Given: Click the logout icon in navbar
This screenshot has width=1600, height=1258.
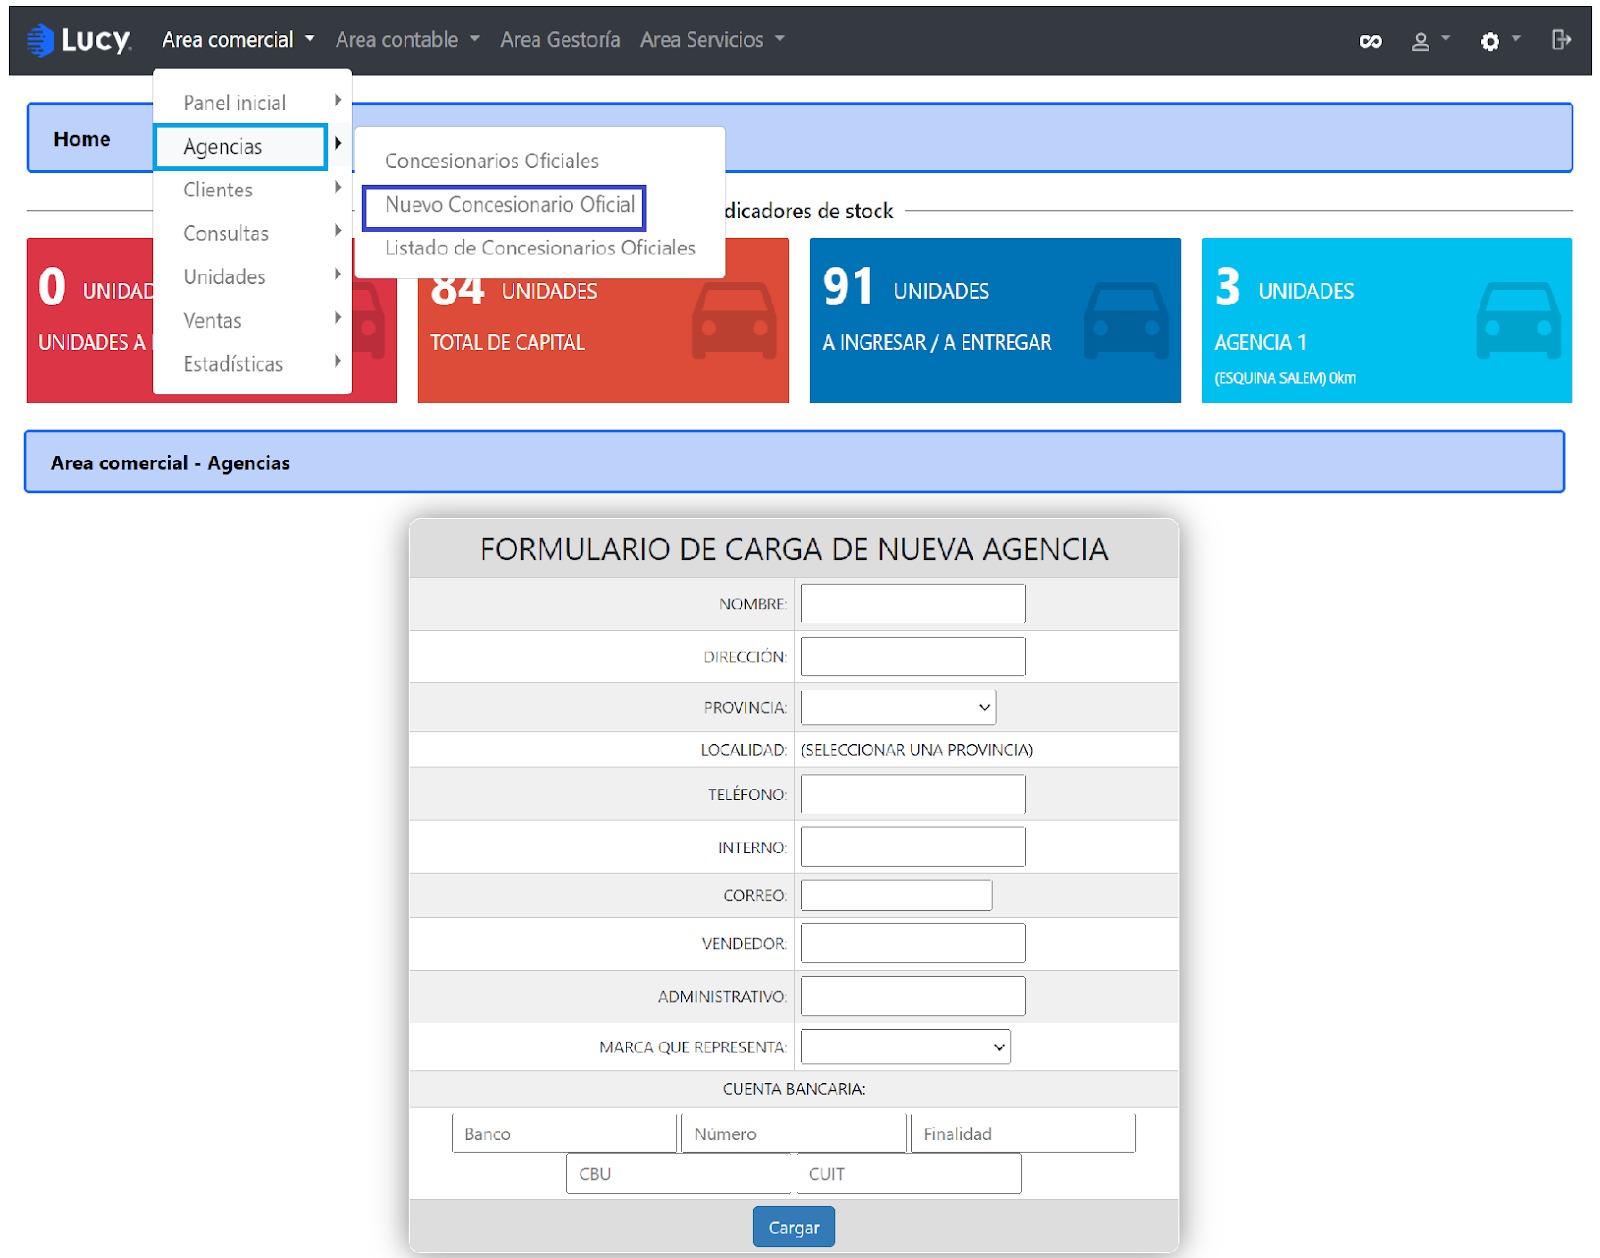Looking at the screenshot, I should point(1561,40).
